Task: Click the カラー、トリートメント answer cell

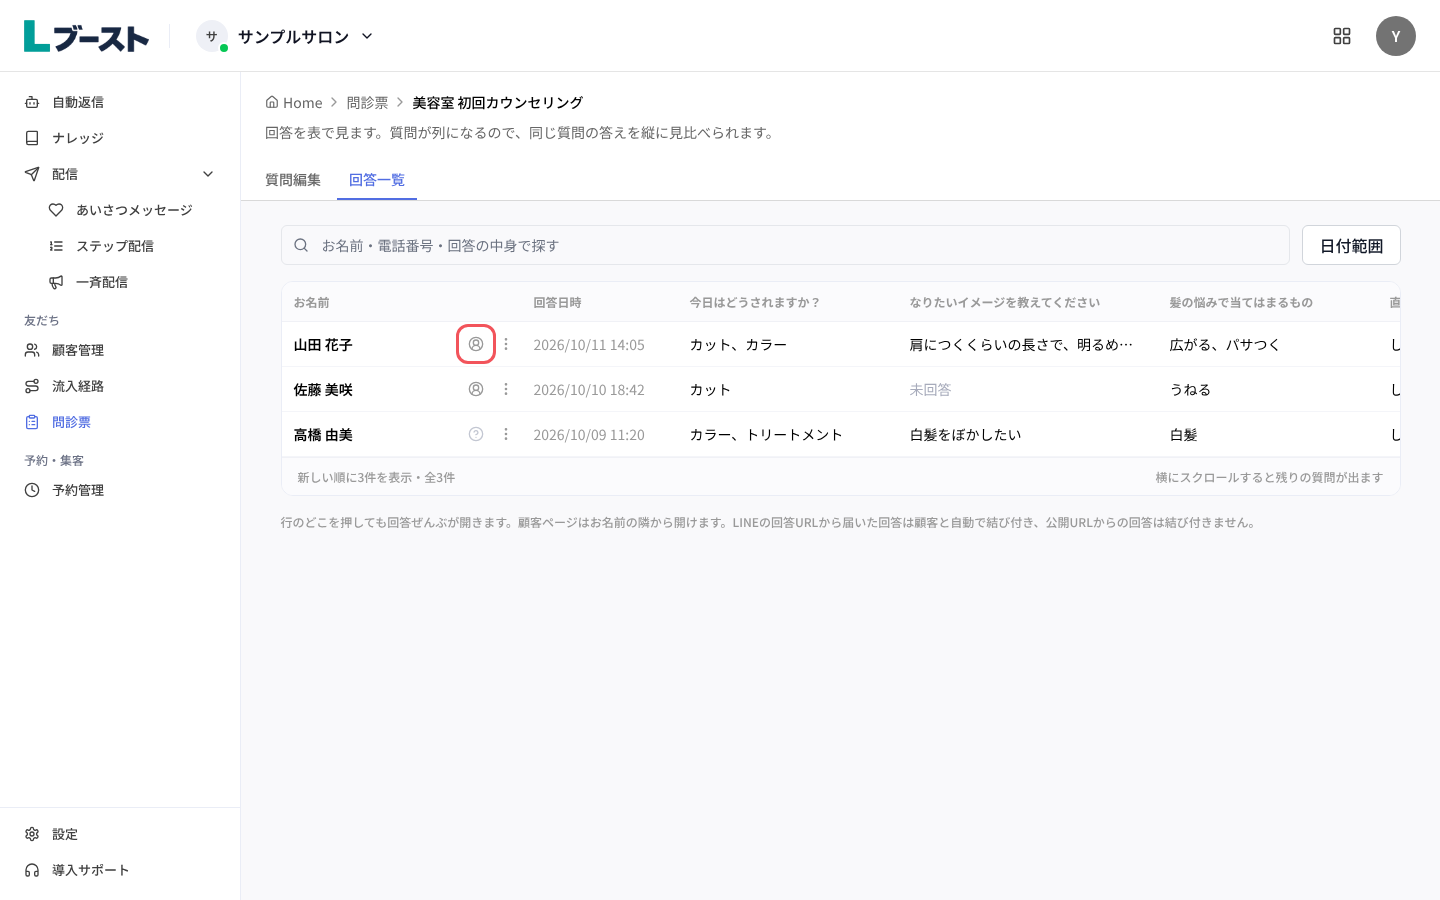Action: (x=766, y=435)
